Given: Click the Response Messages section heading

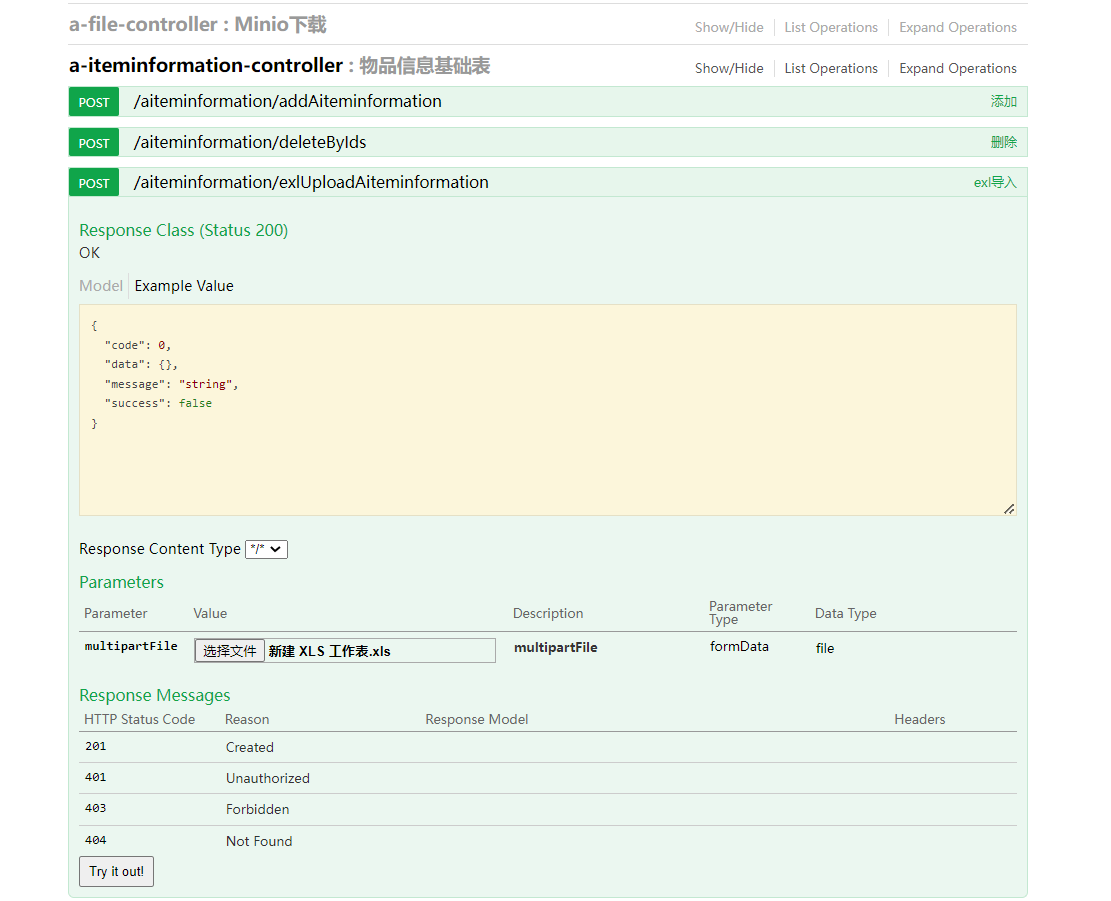Looking at the screenshot, I should [x=154, y=696].
